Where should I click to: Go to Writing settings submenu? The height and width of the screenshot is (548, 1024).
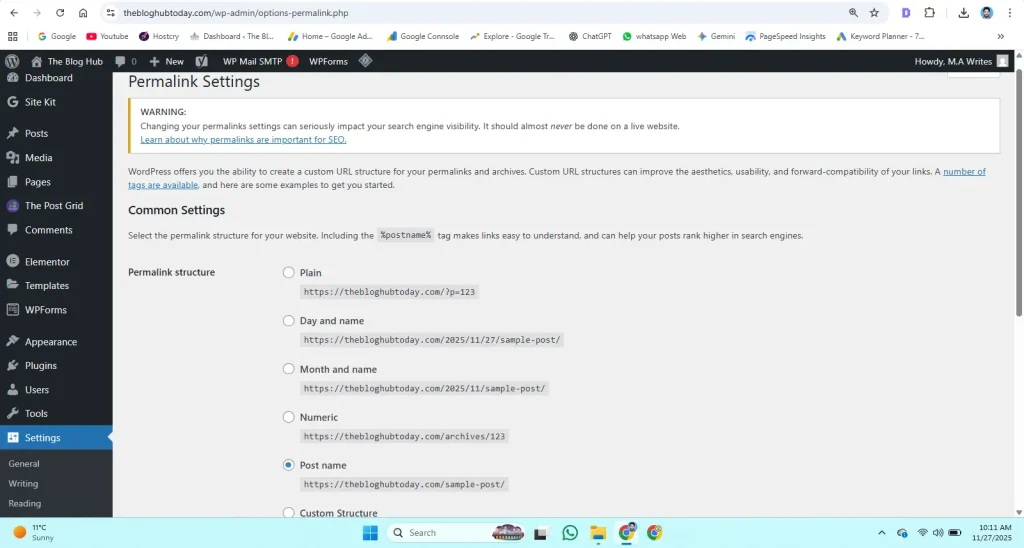24,484
